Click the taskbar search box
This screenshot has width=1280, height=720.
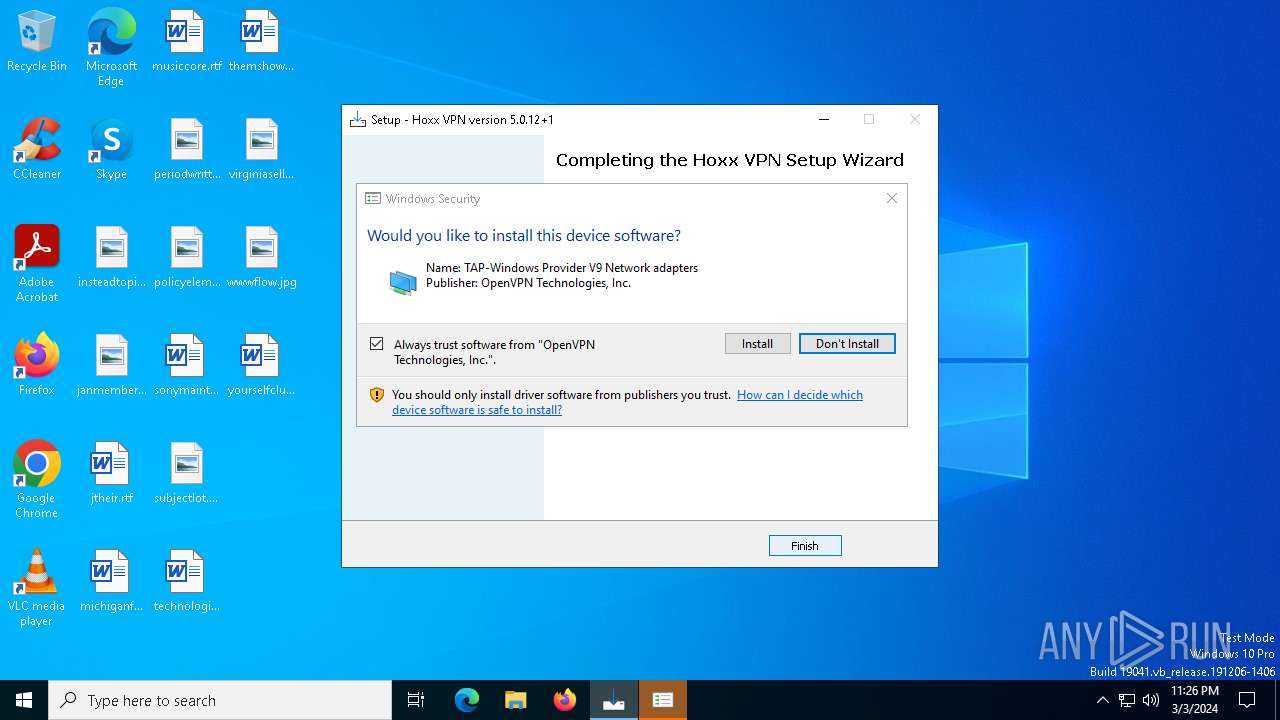pos(220,700)
